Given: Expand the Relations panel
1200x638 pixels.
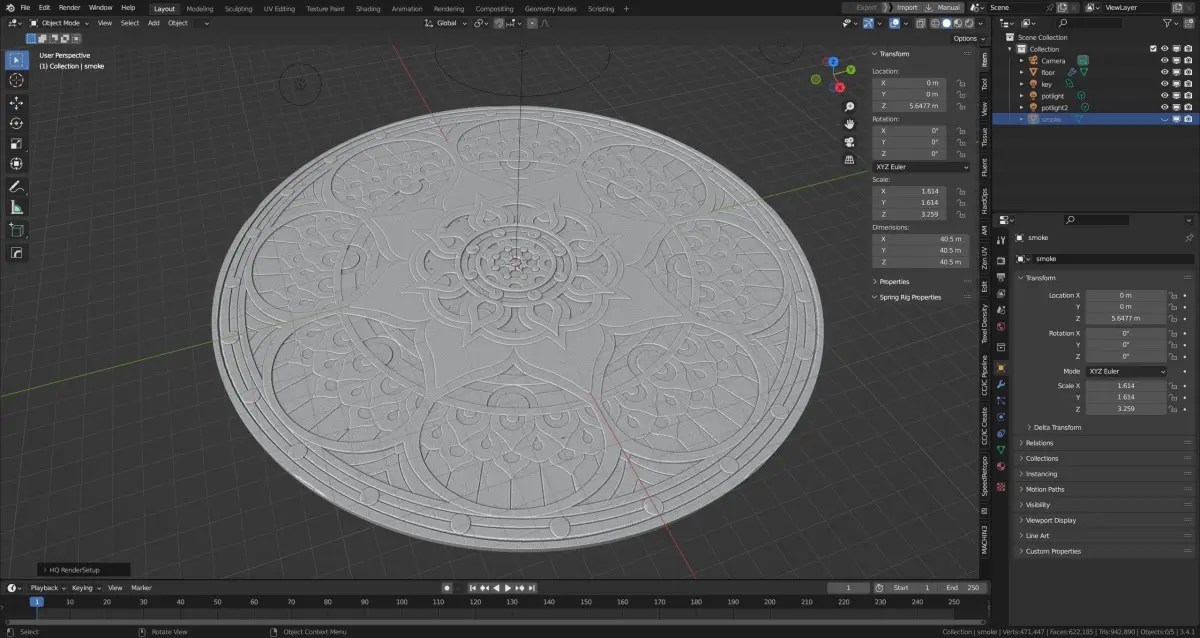Looking at the screenshot, I should [1039, 443].
